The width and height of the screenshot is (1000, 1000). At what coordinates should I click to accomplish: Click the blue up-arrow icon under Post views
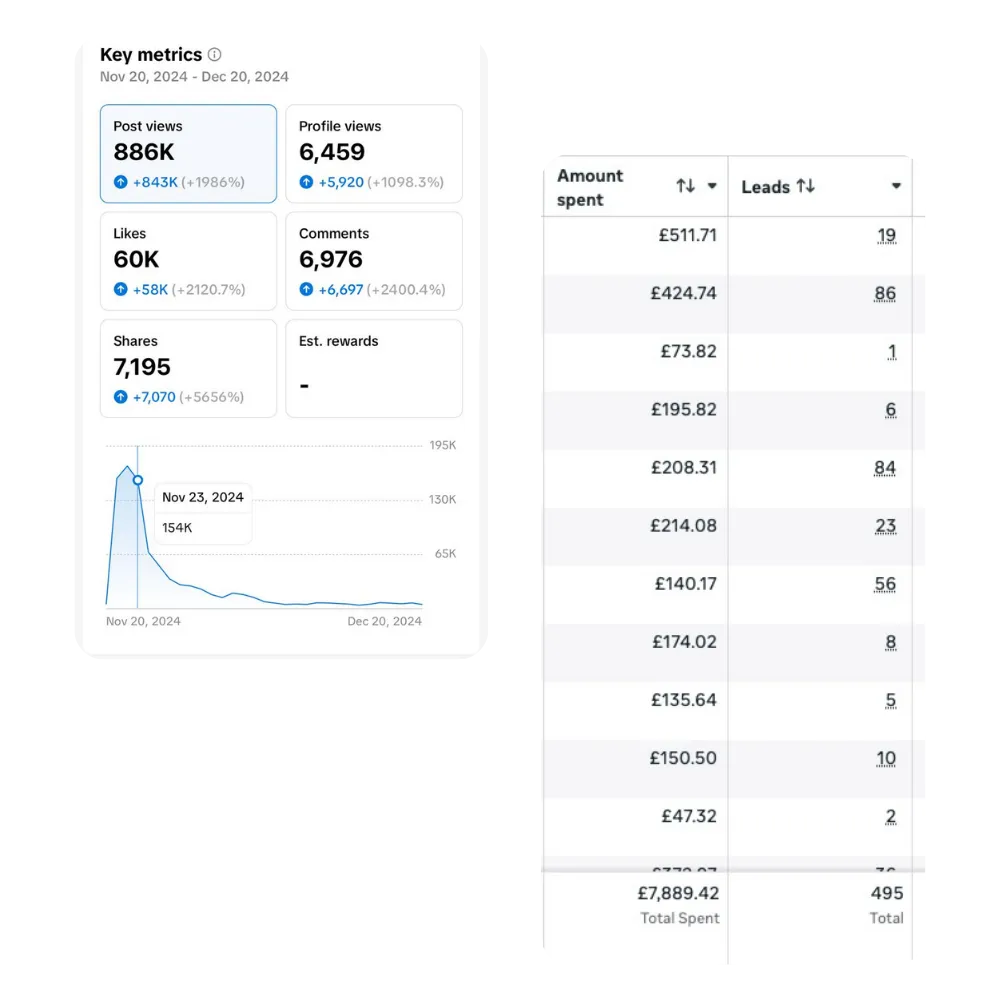[121, 182]
